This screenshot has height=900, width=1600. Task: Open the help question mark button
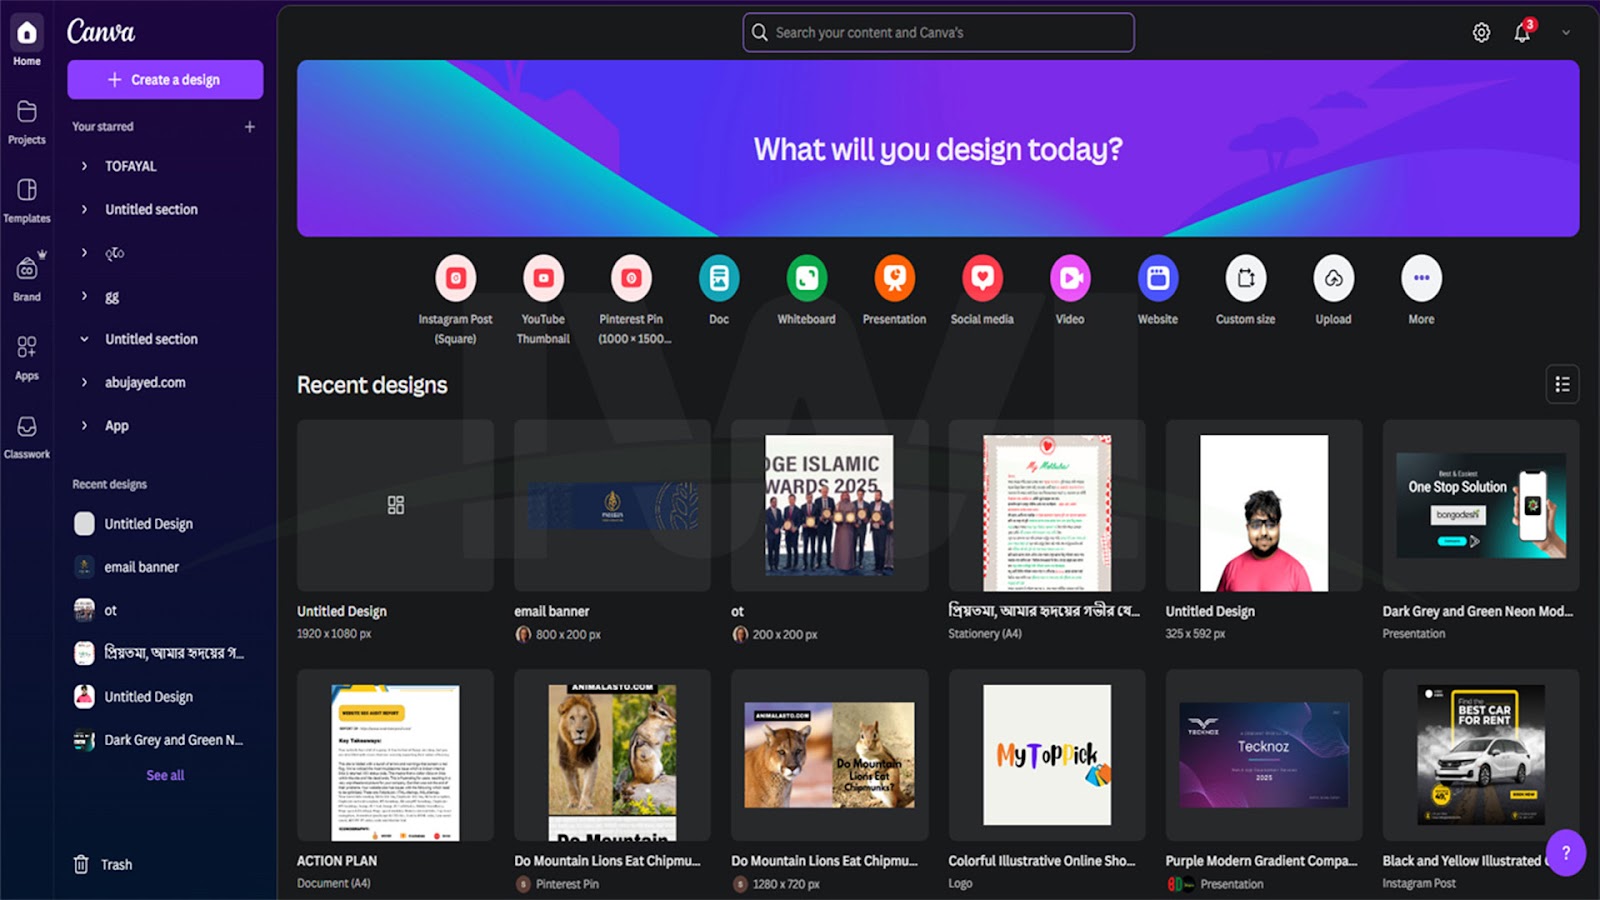click(1566, 853)
